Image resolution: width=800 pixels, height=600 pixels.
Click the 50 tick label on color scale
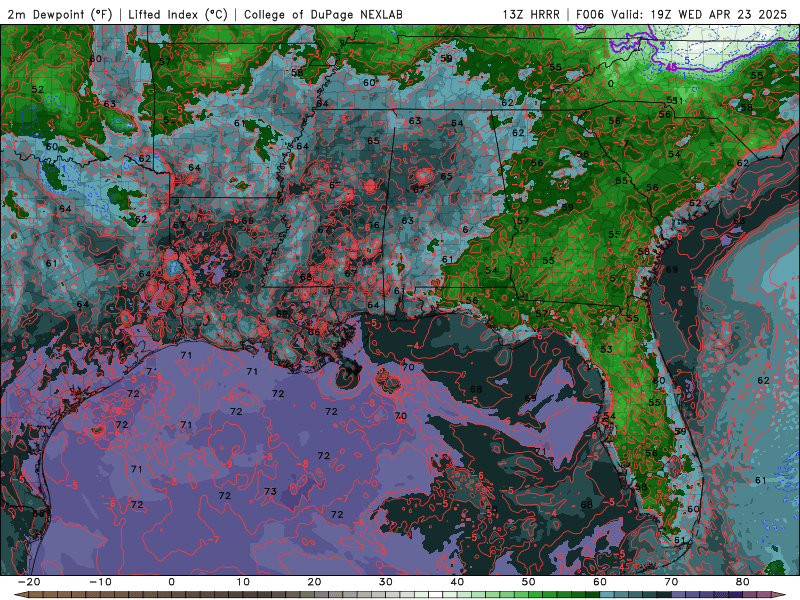pyautogui.click(x=529, y=582)
